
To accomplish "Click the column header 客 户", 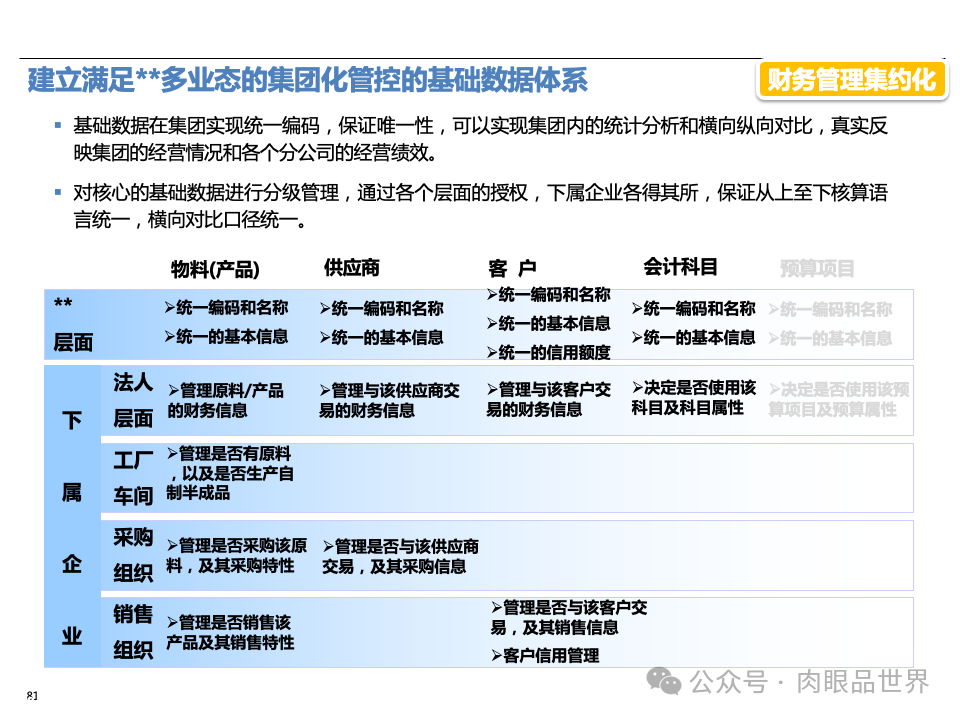I will click(x=512, y=268).
